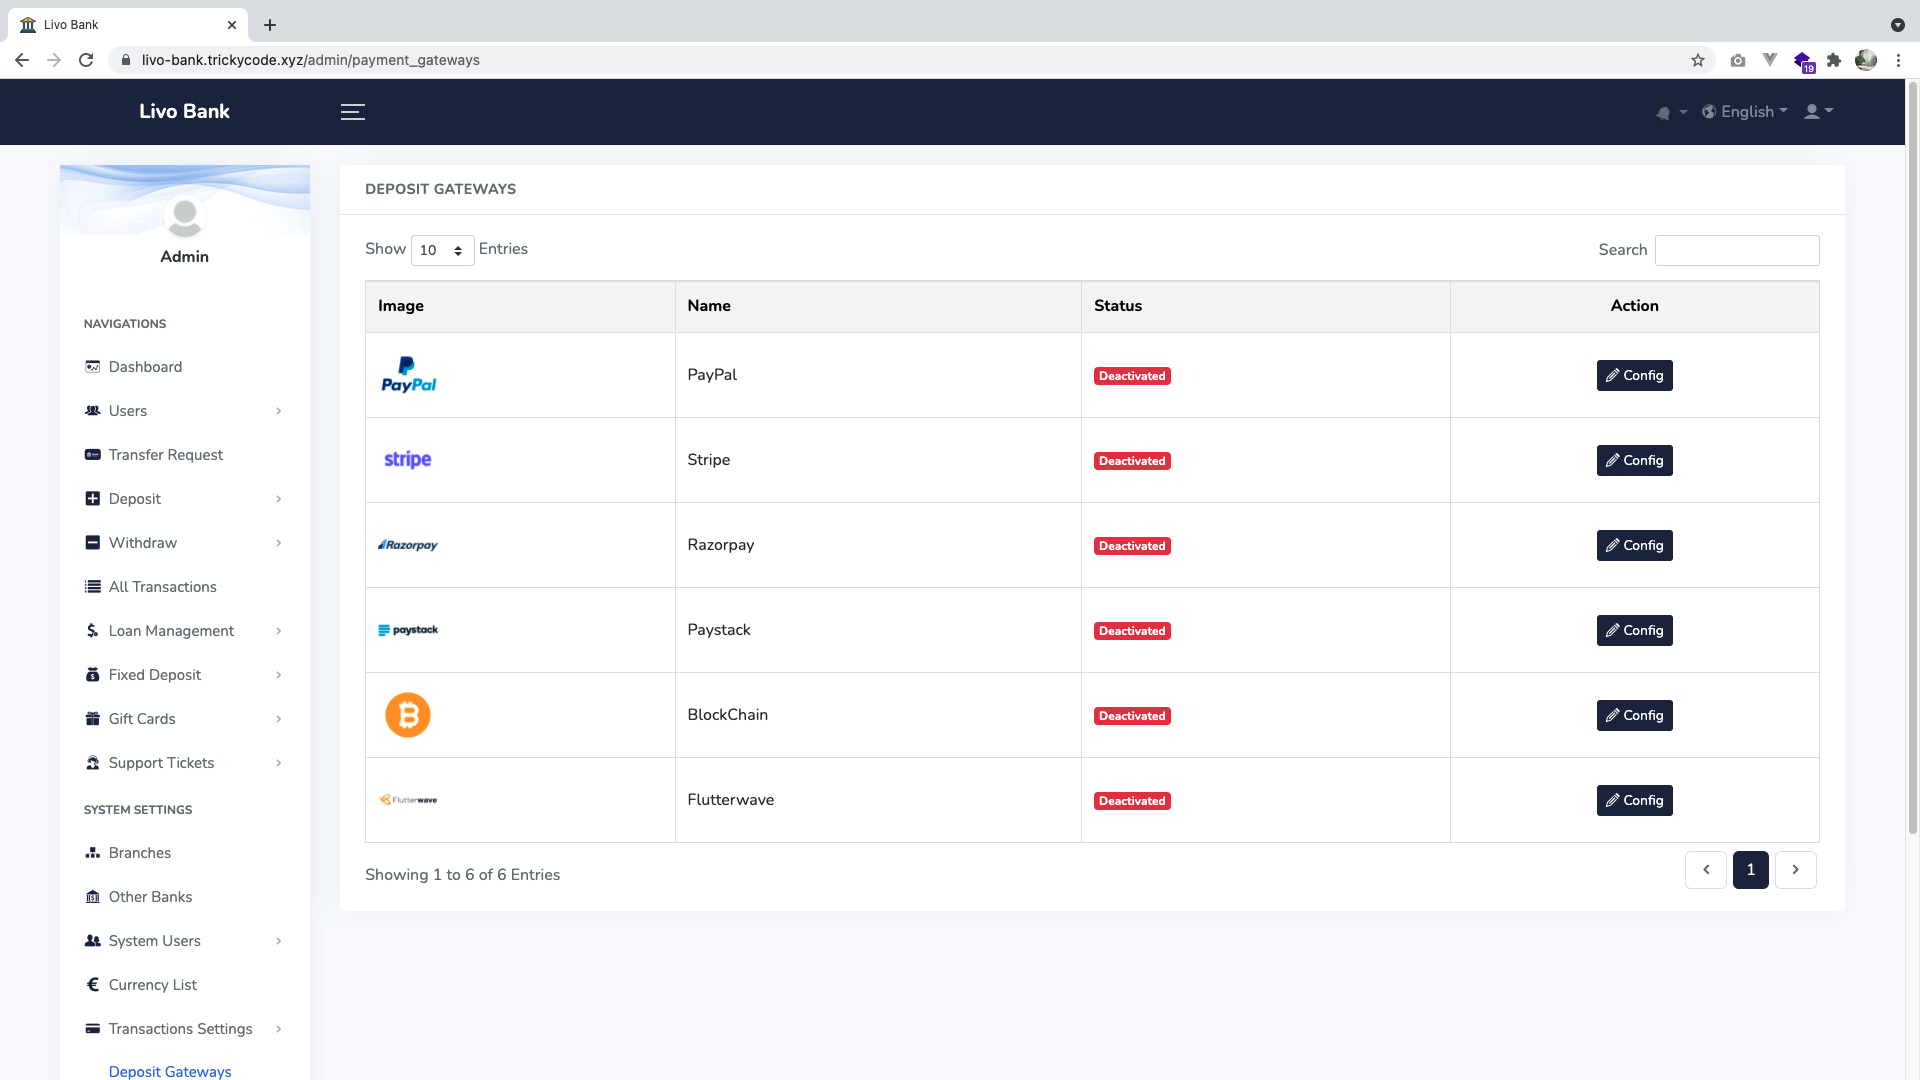
Task: Open the All Transactions navigation item
Action: tap(185, 587)
